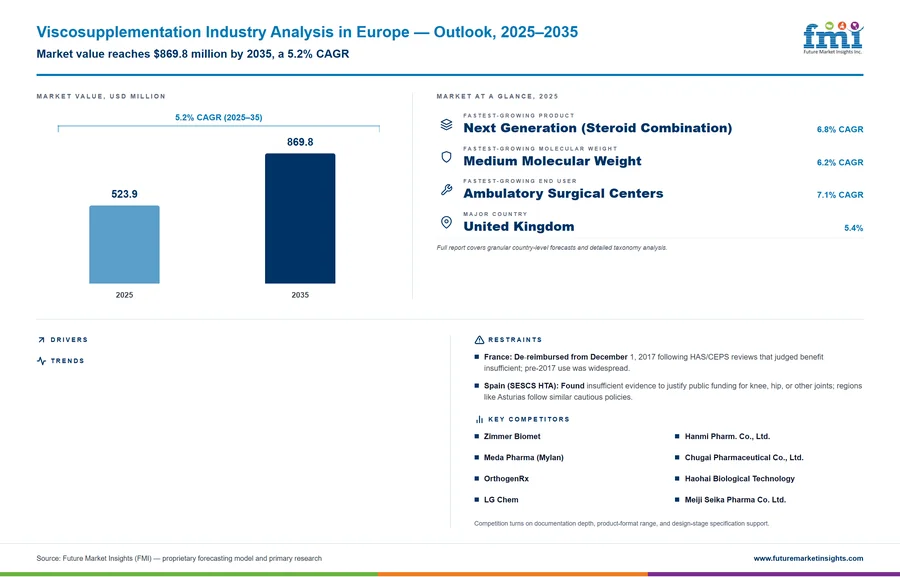Screen dimensions: 900x577
Task: Click the shield icon beside Medium Molecular Weight
Action: pos(446,157)
